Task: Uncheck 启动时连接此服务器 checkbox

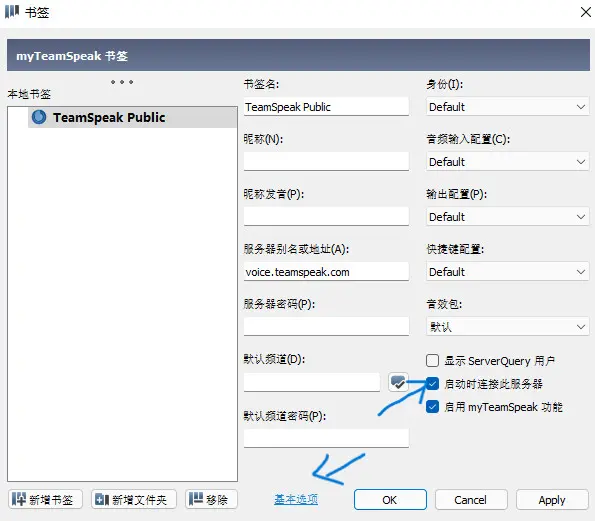Action: coord(432,384)
